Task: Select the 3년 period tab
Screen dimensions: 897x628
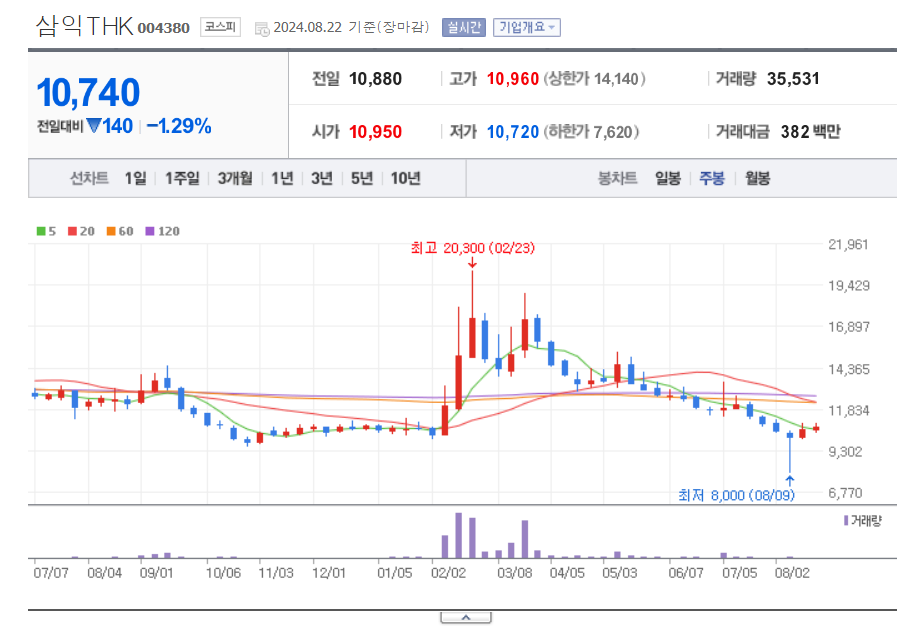Action: [319, 178]
